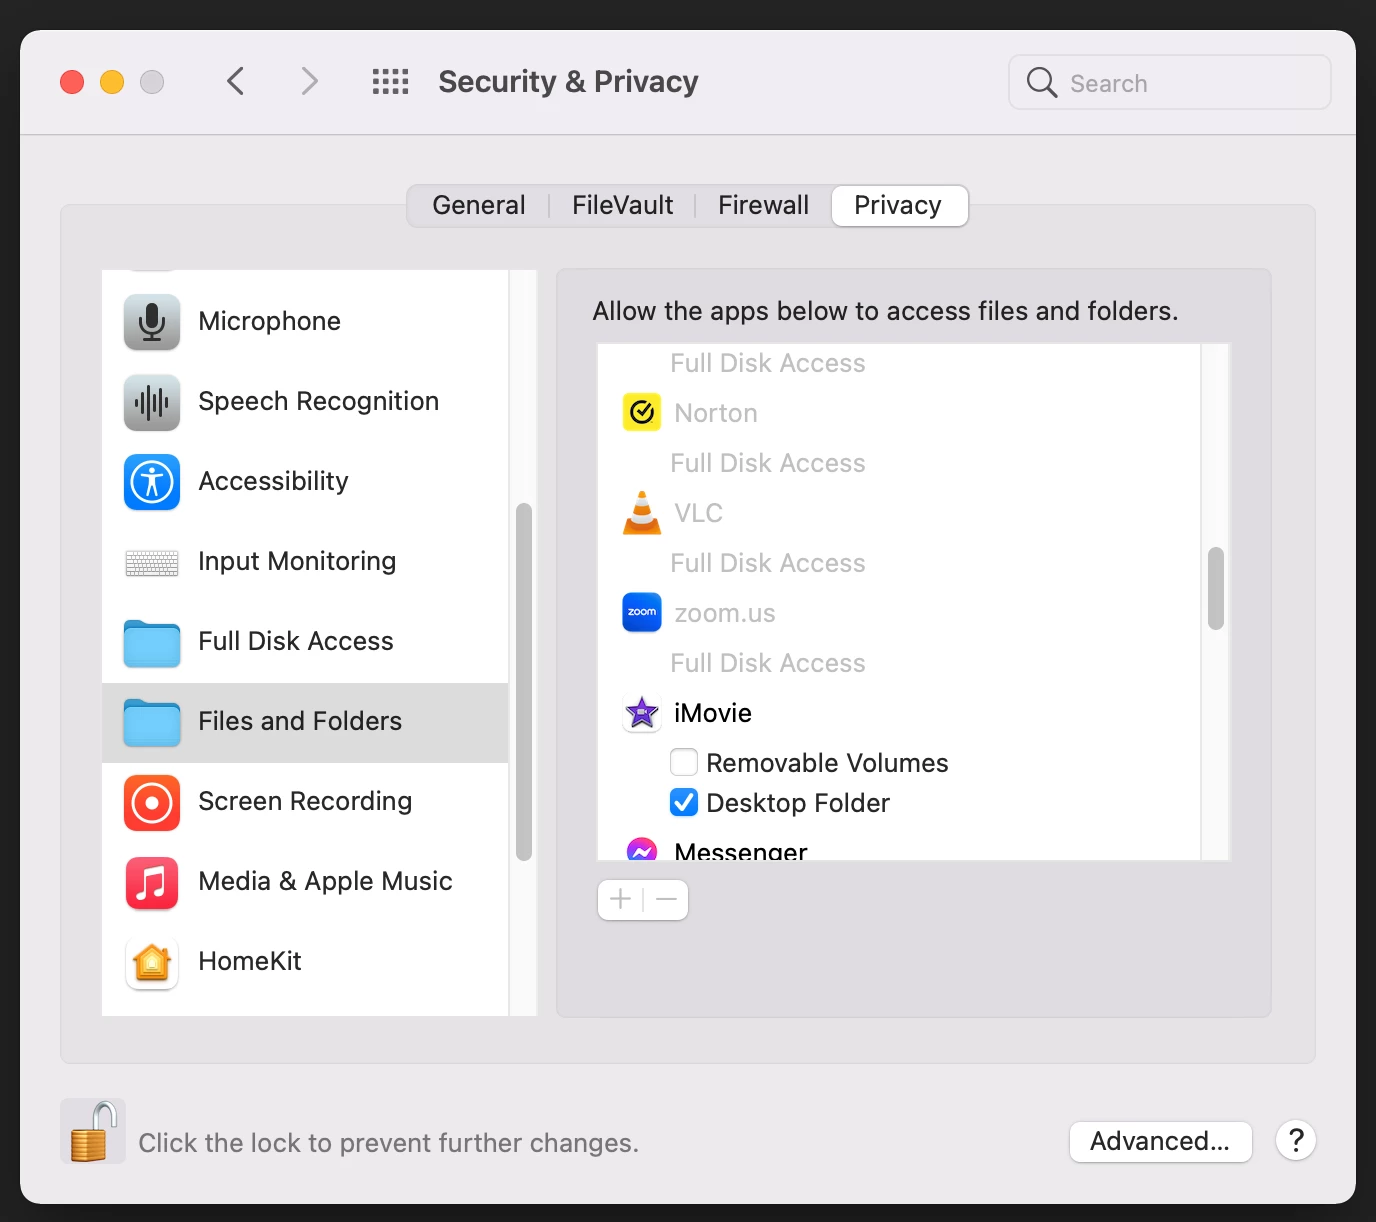Viewport: 1376px width, 1222px height.
Task: Select Microphone in the privacy list
Action: click(269, 321)
